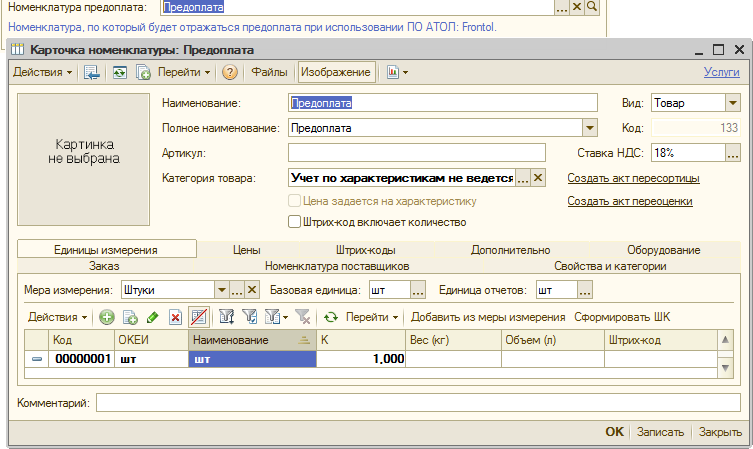Click the red X delete mark icon
753x449 pixels.
click(x=175, y=317)
